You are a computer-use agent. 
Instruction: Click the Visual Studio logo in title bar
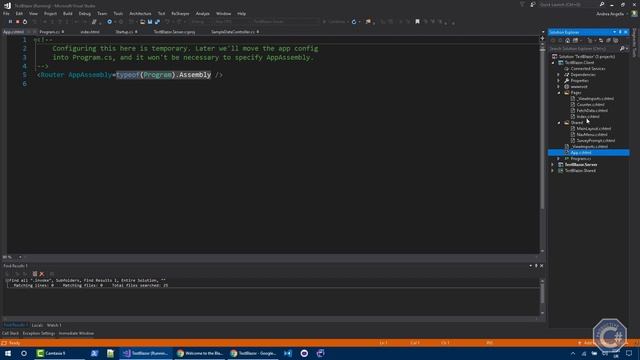tap(7, 5)
